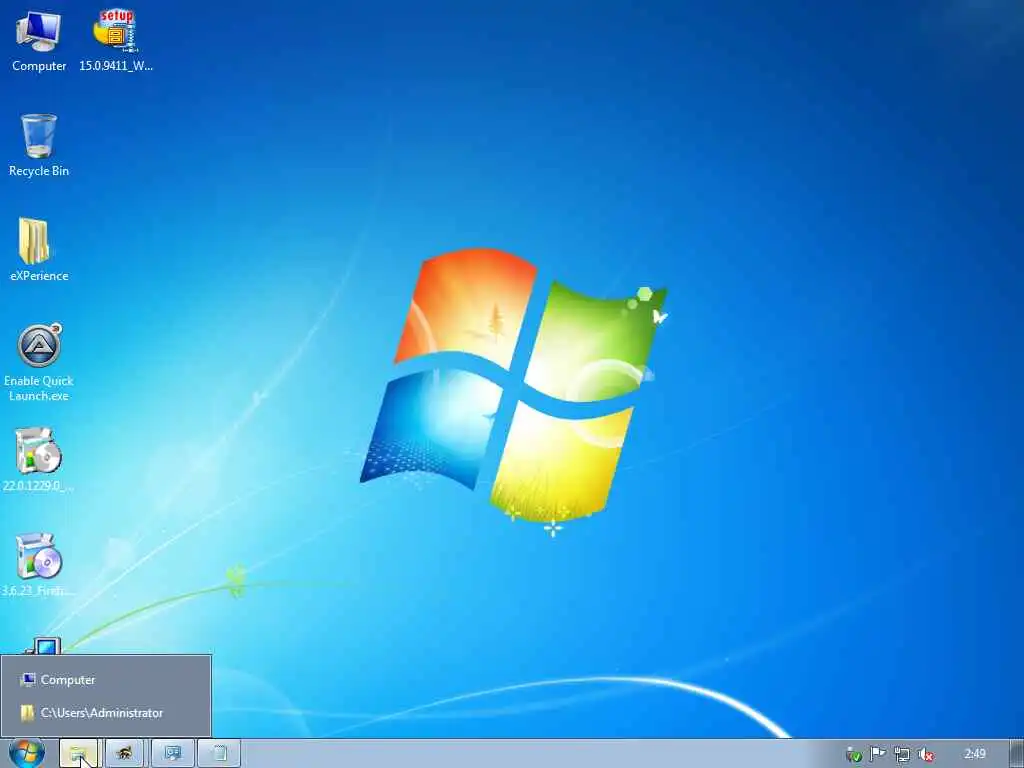Click the desktop-monitor taskbar icon
The height and width of the screenshot is (768, 1024).
(x=173, y=754)
